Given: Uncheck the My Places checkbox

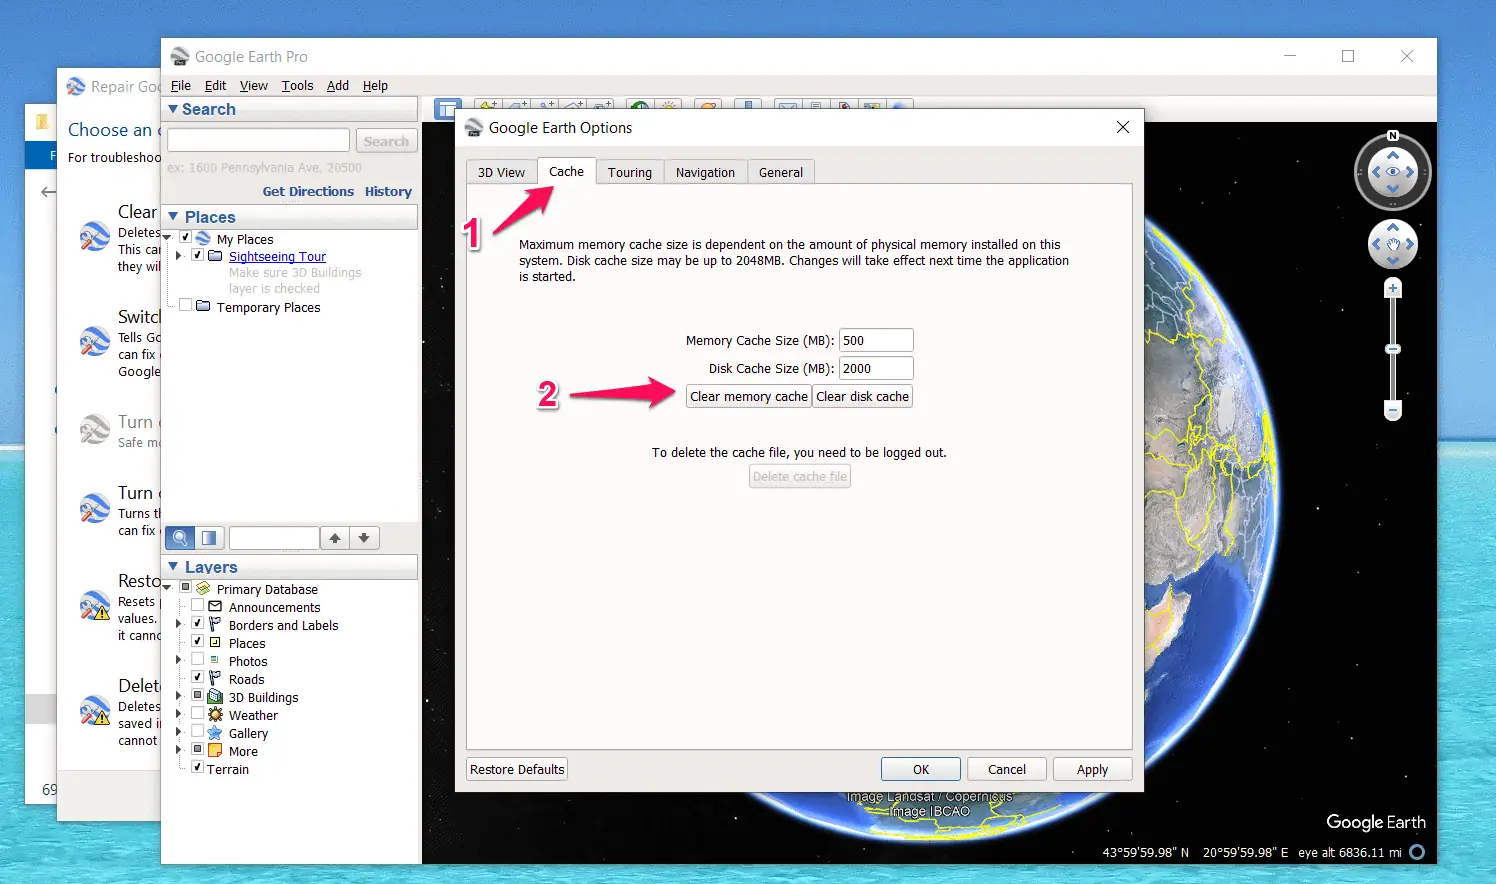Looking at the screenshot, I should pyautogui.click(x=185, y=238).
